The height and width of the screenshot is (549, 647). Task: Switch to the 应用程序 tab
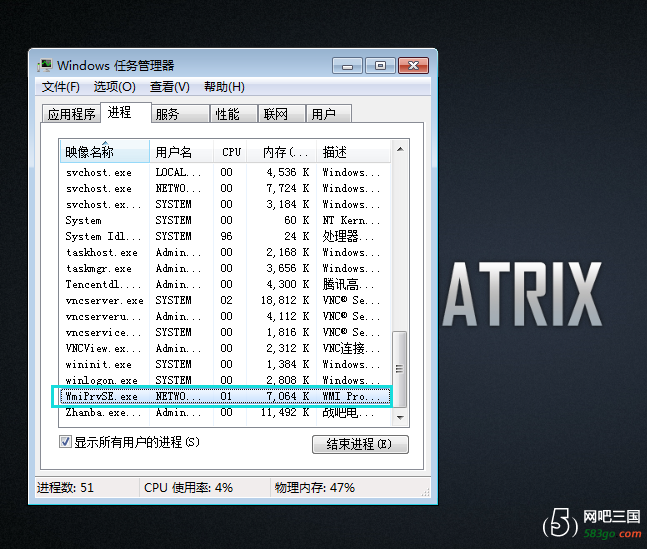[x=71, y=114]
